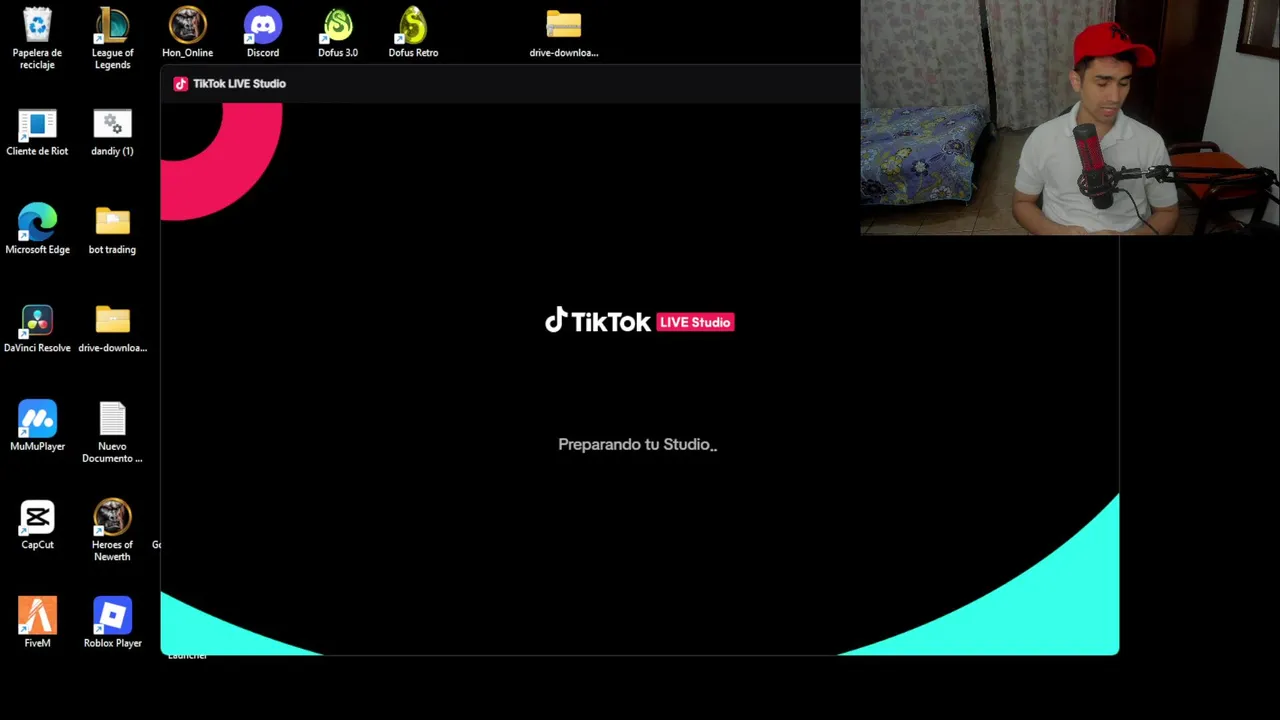The width and height of the screenshot is (1280, 720).
Task: Click the central TikTok LIVE Studio logo
Action: click(640, 321)
